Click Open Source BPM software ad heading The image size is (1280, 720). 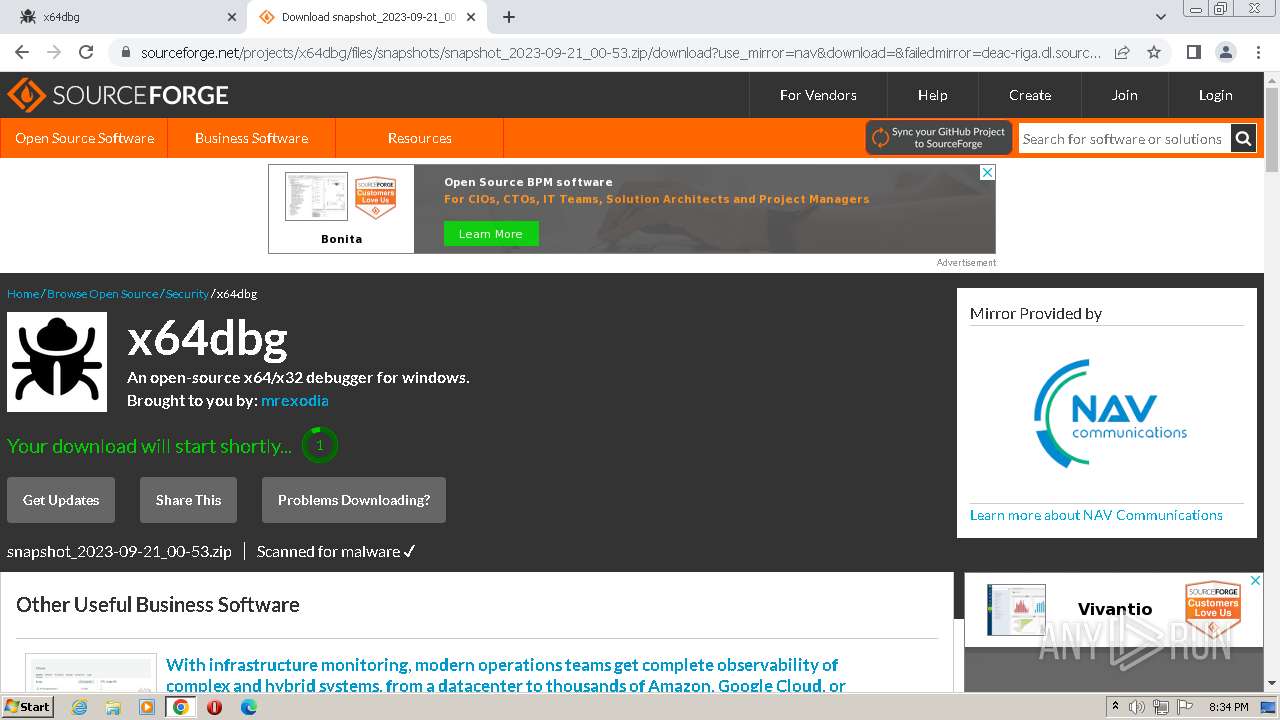point(528,182)
